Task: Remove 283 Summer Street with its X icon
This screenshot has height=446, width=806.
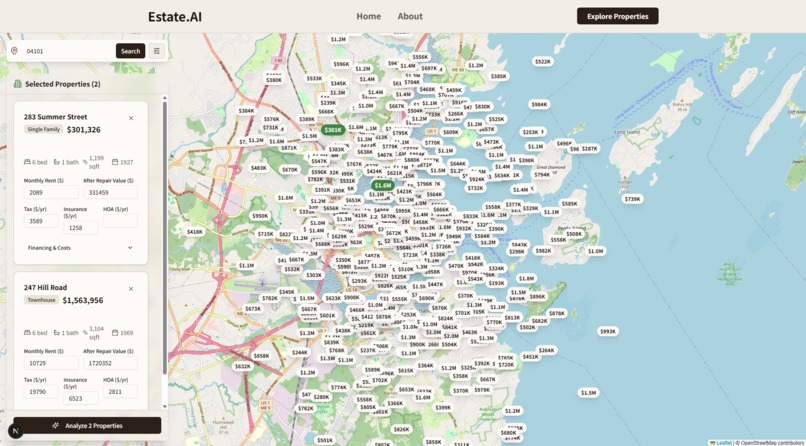Action: coord(131,118)
